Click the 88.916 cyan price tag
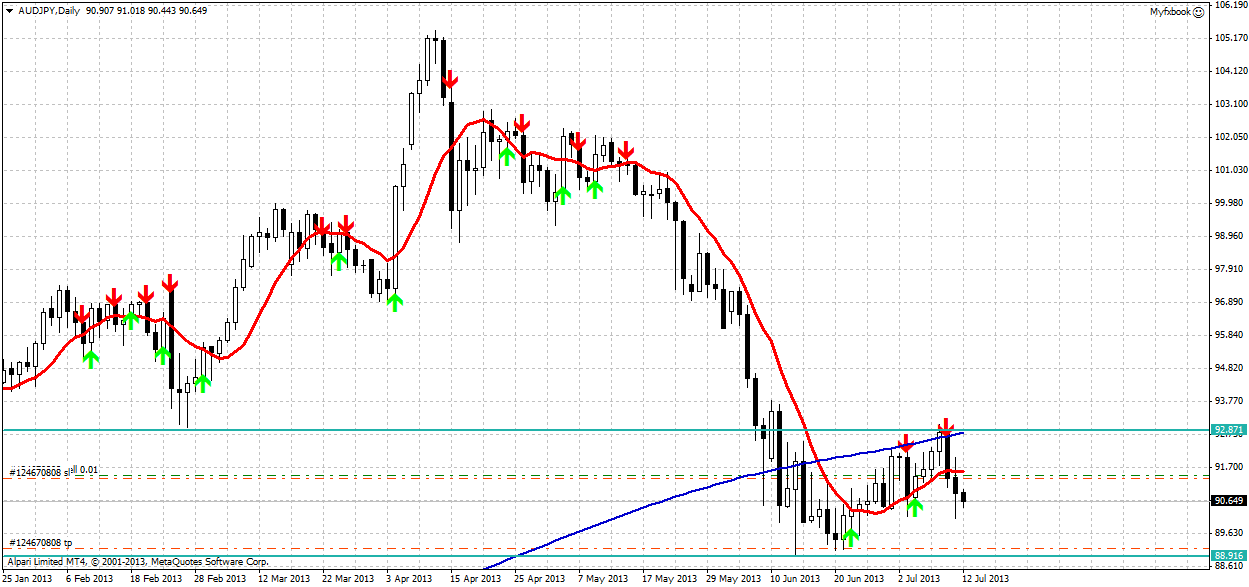This screenshot has height=587, width=1249. tap(1228, 555)
